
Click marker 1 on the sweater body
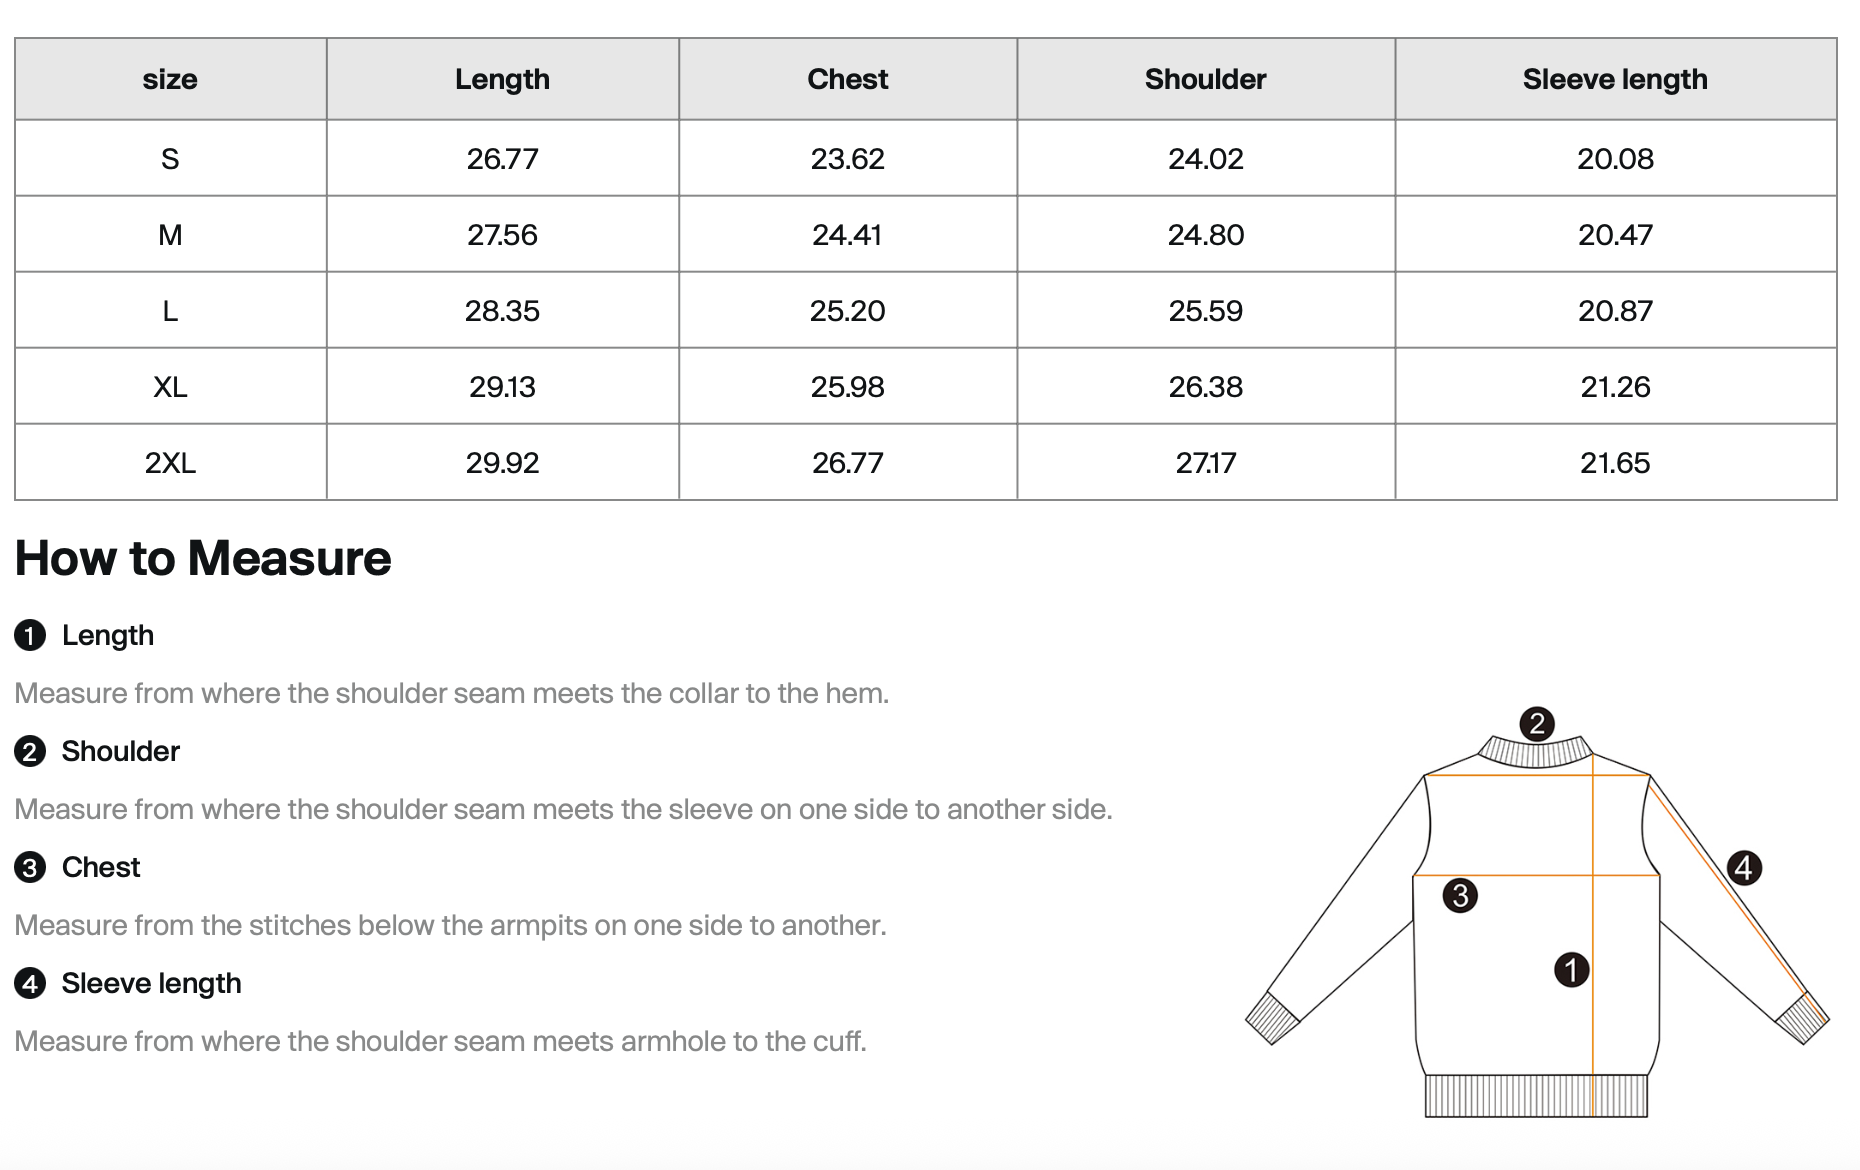tap(1571, 969)
